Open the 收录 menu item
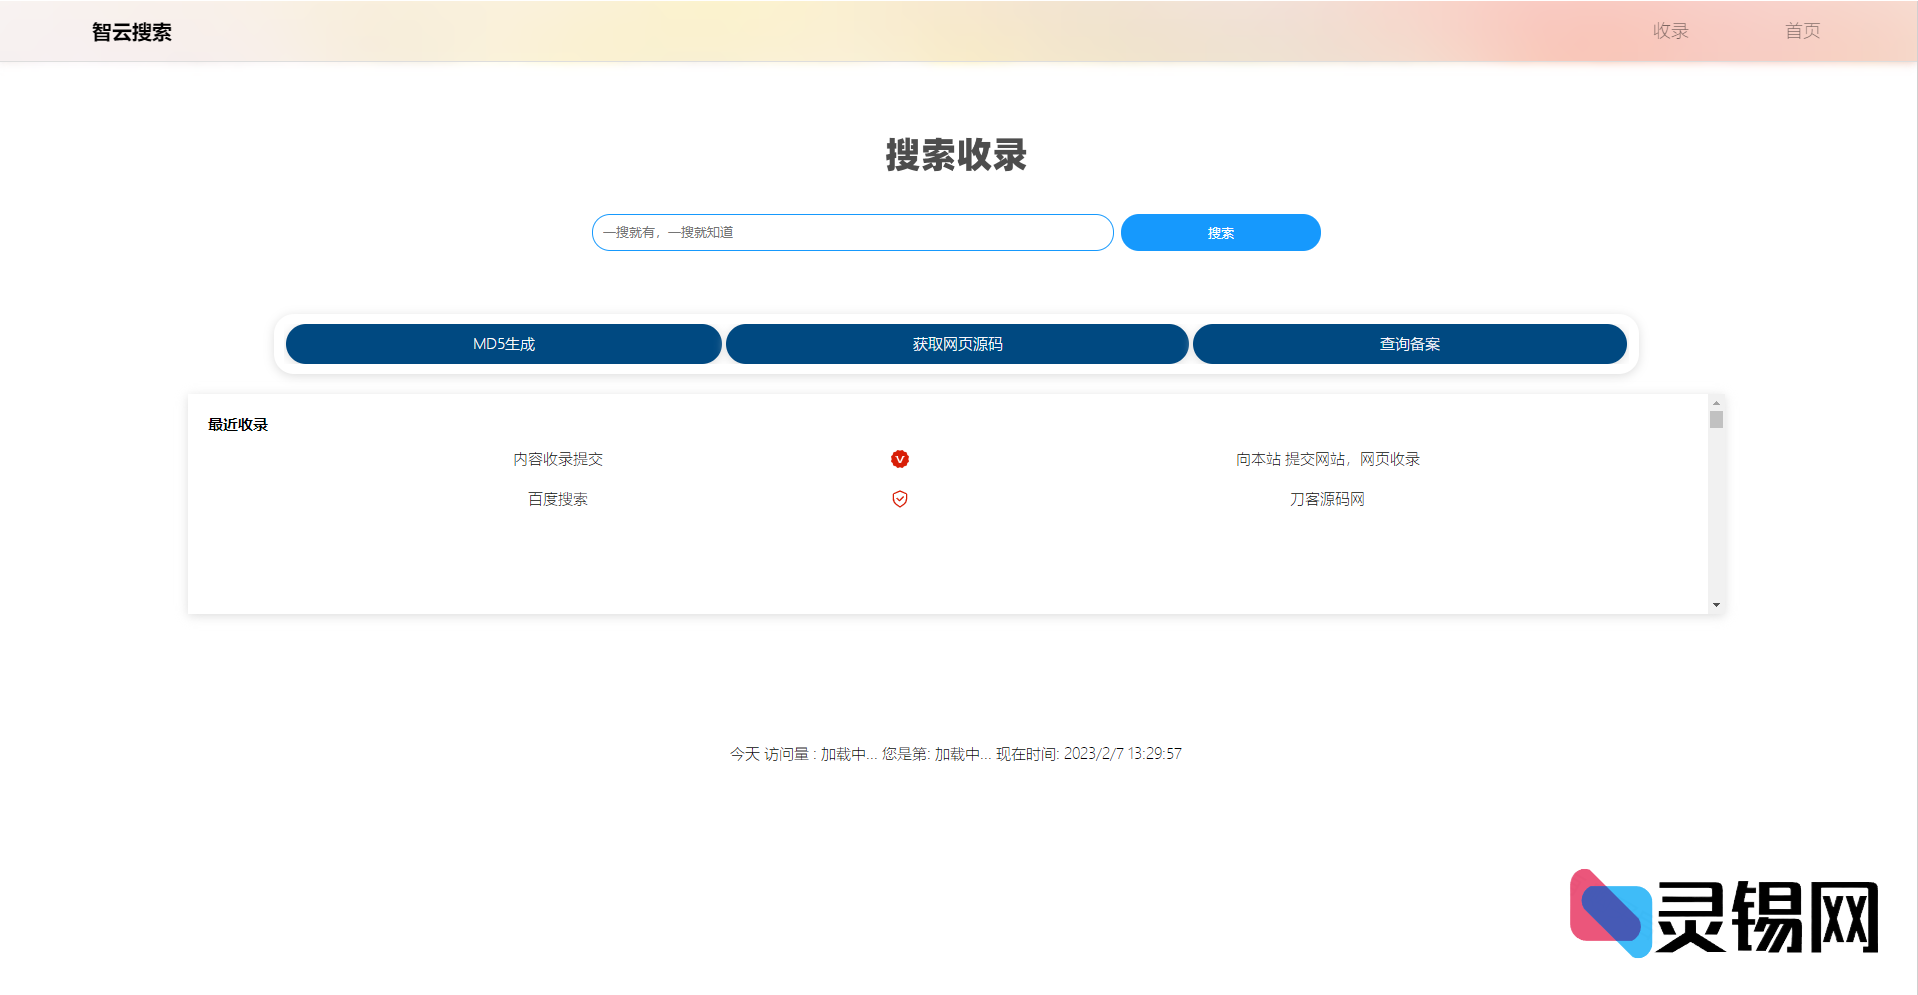 click(1670, 31)
